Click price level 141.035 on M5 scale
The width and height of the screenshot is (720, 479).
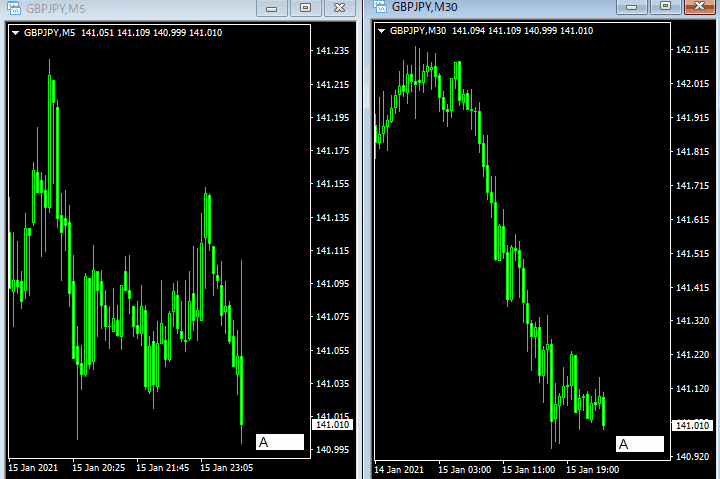(332, 383)
